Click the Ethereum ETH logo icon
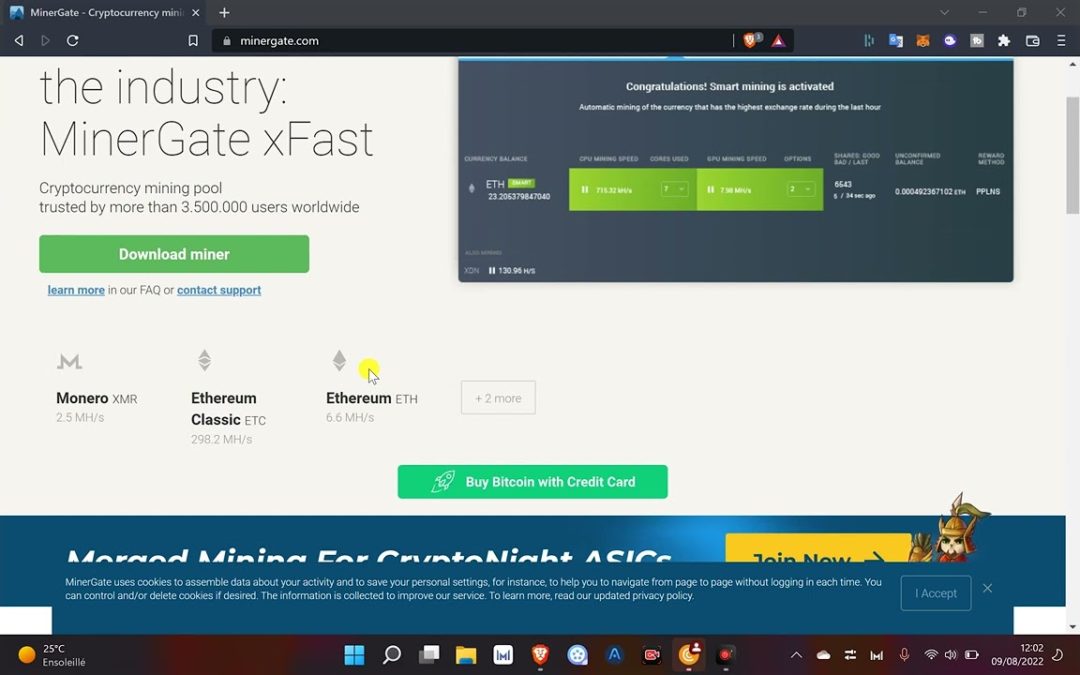 point(339,360)
